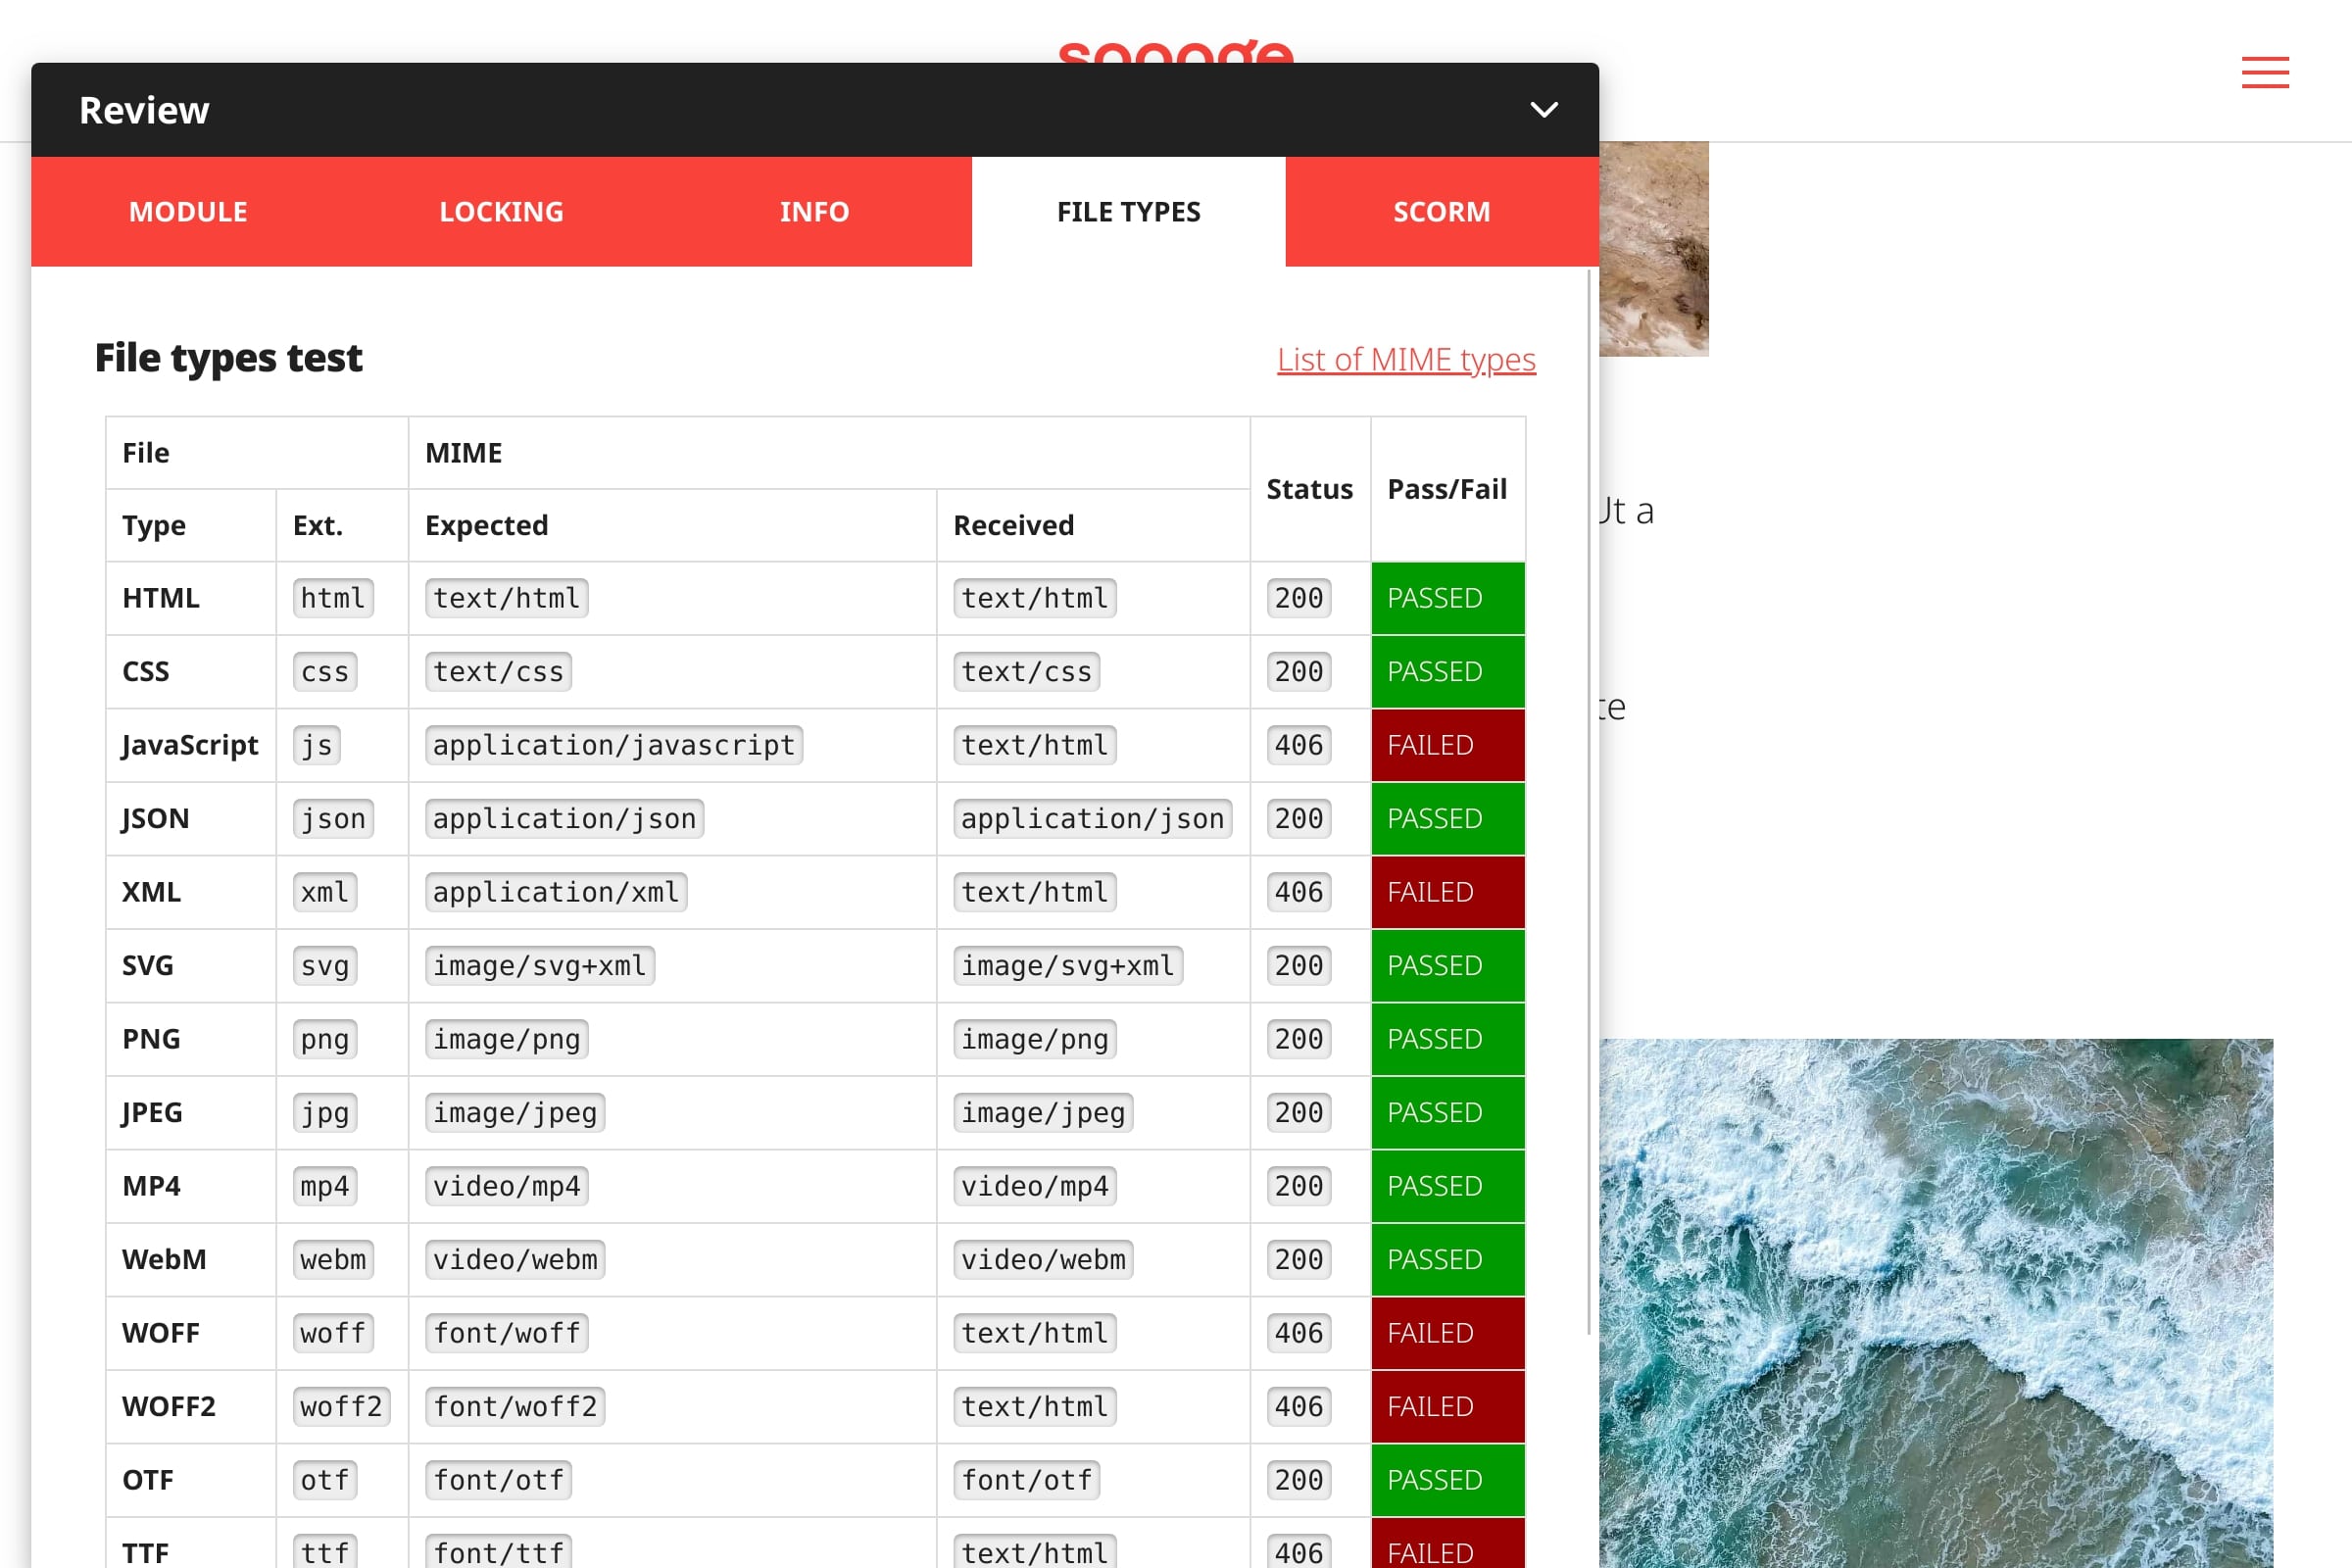Viewport: 2352px width, 1568px height.
Task: Switch to the SCORM tab
Action: [x=1441, y=211]
